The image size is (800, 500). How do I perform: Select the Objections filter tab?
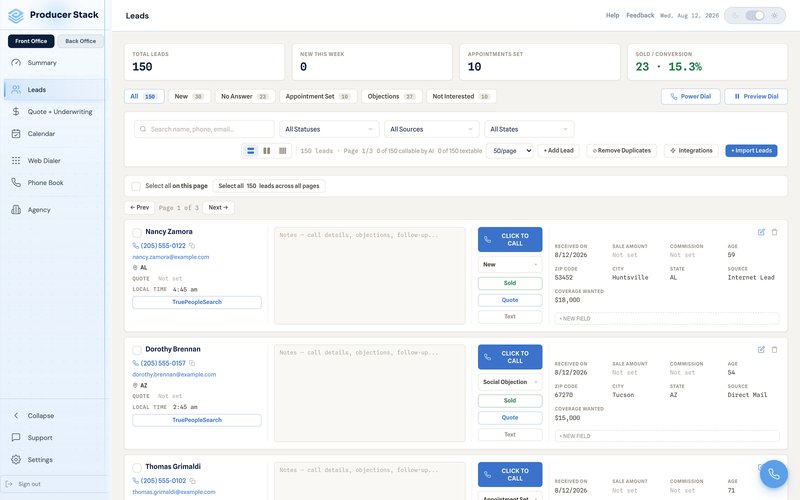tap(391, 96)
